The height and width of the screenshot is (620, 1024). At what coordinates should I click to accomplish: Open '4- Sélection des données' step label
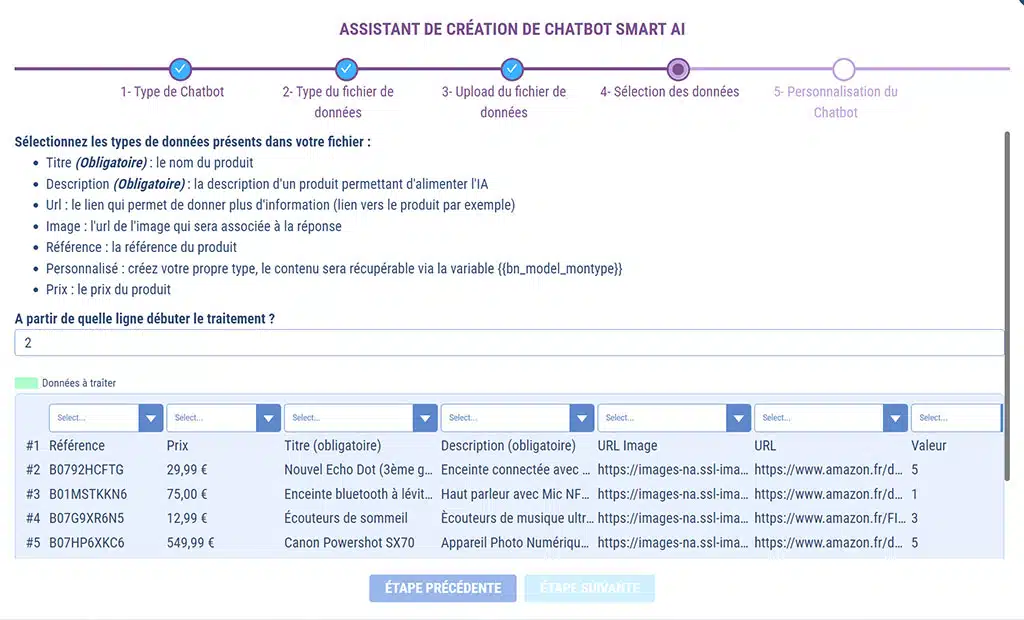pyautogui.click(x=670, y=92)
